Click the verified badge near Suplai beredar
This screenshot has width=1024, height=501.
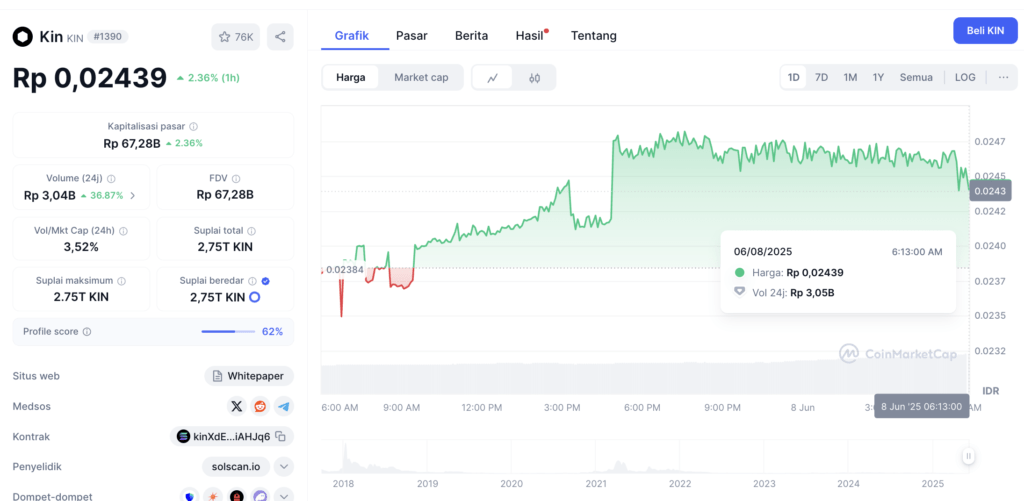click(265, 281)
